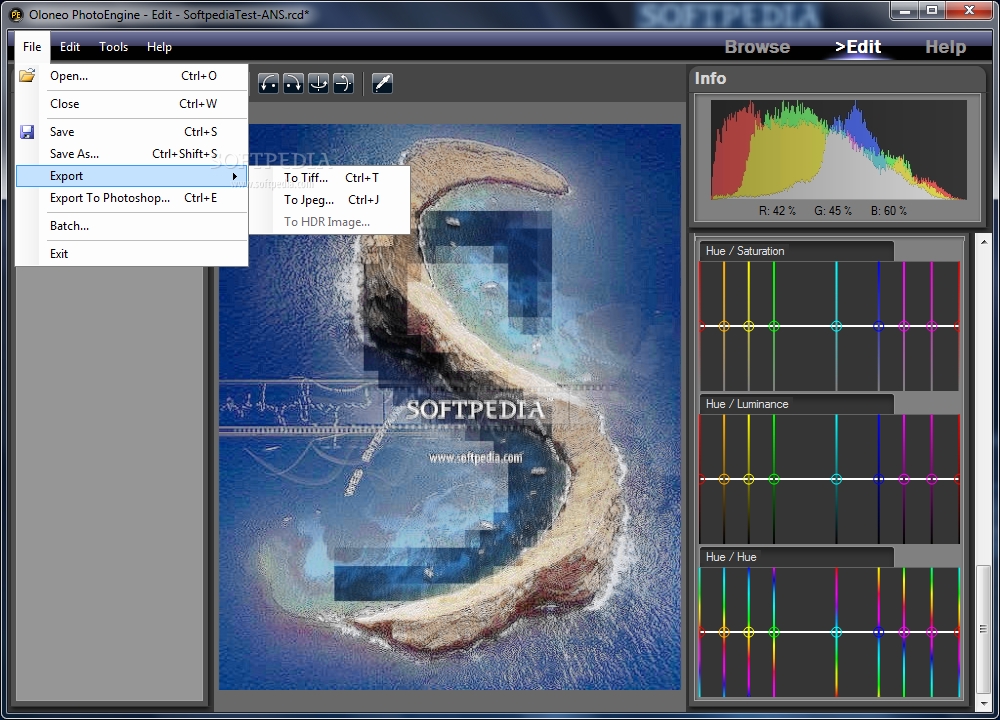The height and width of the screenshot is (720, 1000).
Task: Click the scroll-up arrow of the right panel
Action: 983,242
